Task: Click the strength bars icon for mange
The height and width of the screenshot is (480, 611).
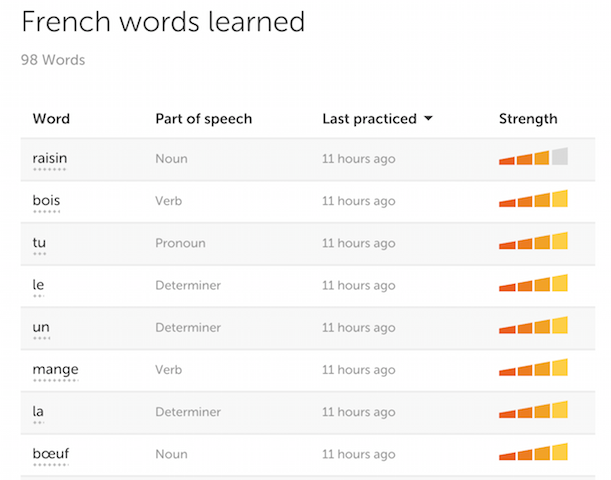Action: pyautogui.click(x=533, y=369)
